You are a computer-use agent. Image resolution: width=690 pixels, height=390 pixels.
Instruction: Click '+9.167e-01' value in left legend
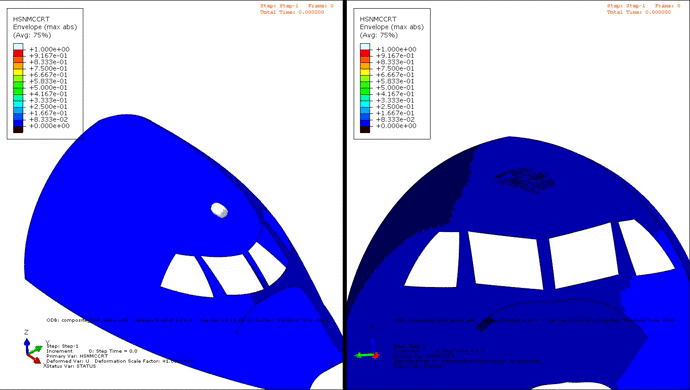(x=48, y=56)
